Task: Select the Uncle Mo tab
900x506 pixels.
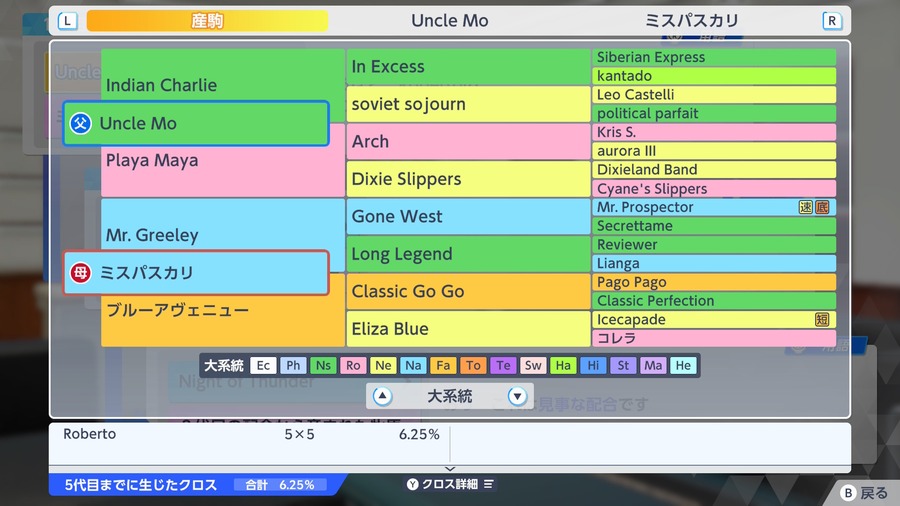Action: [x=450, y=21]
